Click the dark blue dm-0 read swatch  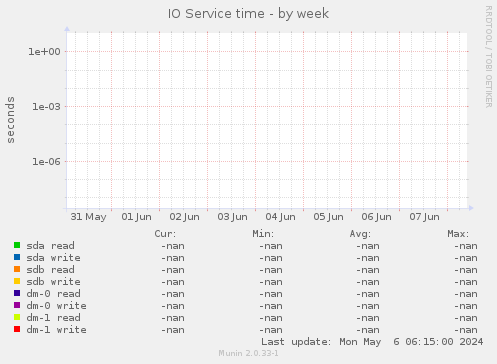coord(17,293)
